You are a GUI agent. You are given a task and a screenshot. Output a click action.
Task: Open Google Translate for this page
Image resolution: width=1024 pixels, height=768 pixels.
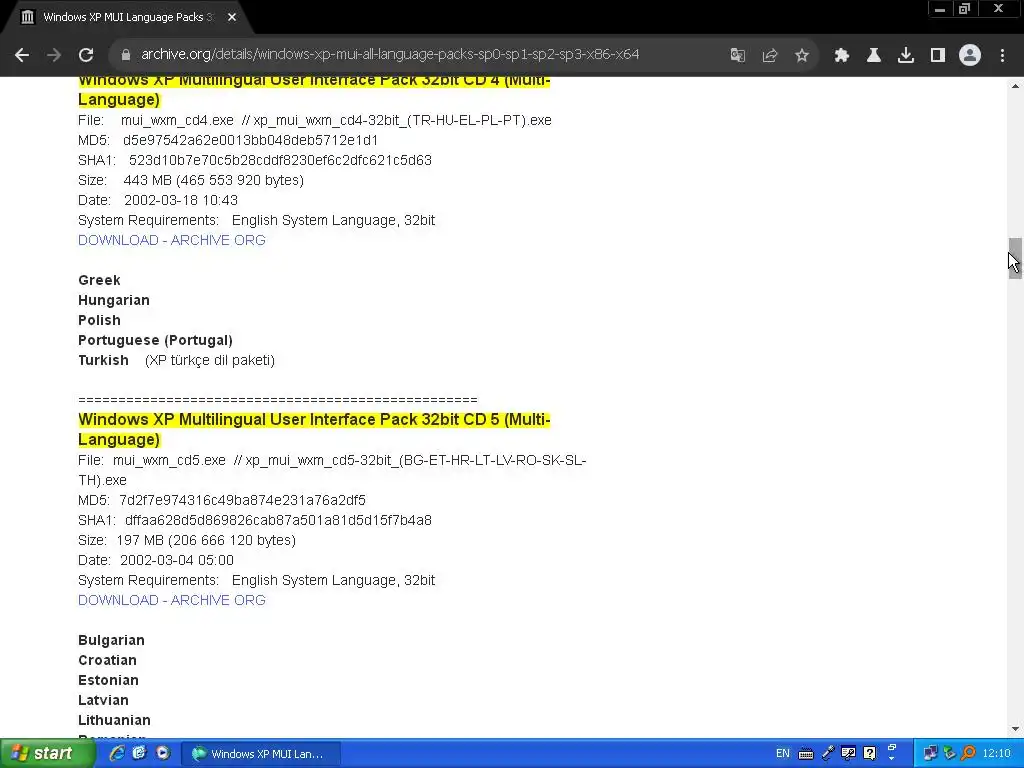pos(738,55)
